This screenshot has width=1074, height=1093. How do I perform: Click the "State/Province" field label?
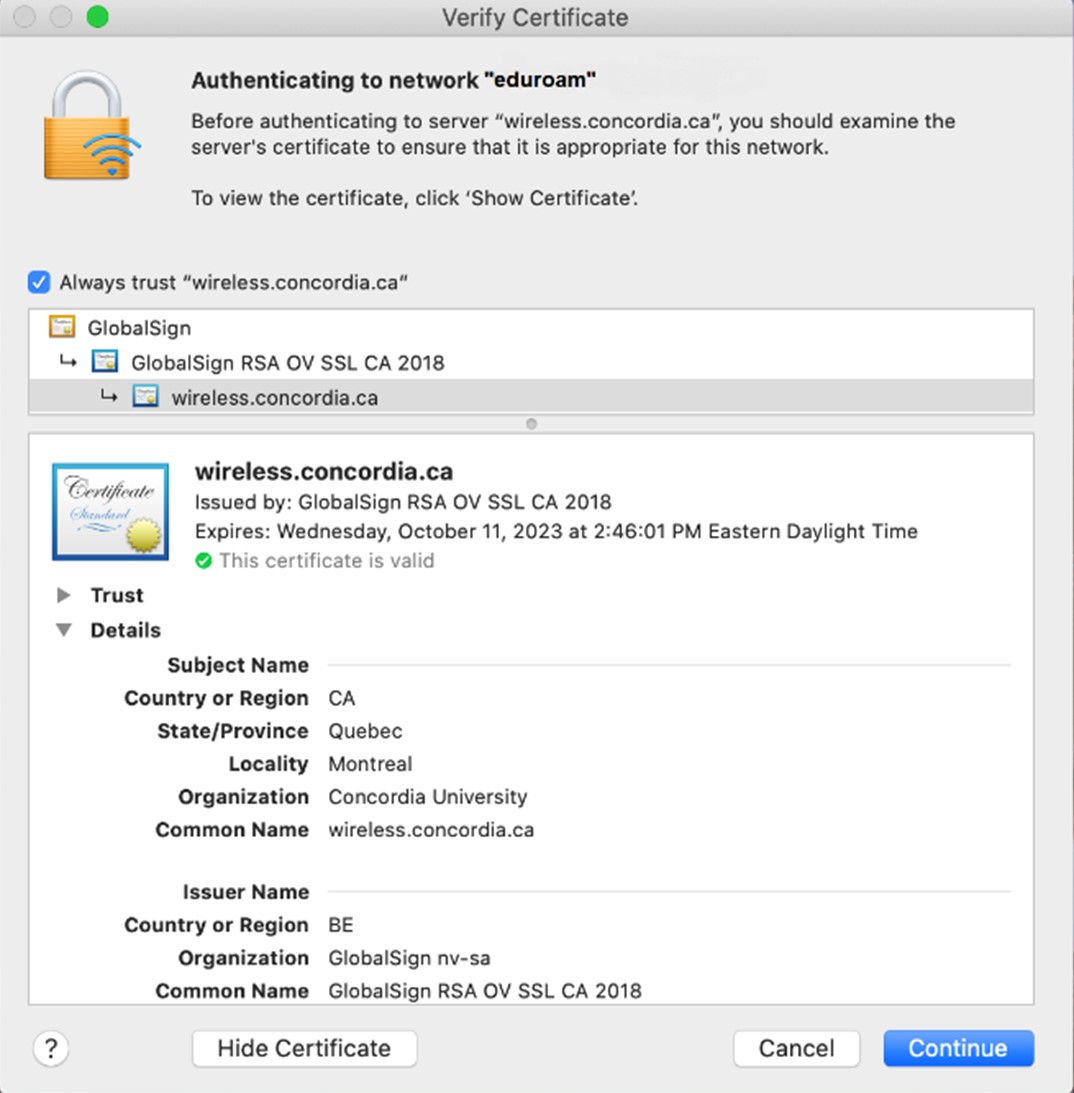click(x=233, y=731)
